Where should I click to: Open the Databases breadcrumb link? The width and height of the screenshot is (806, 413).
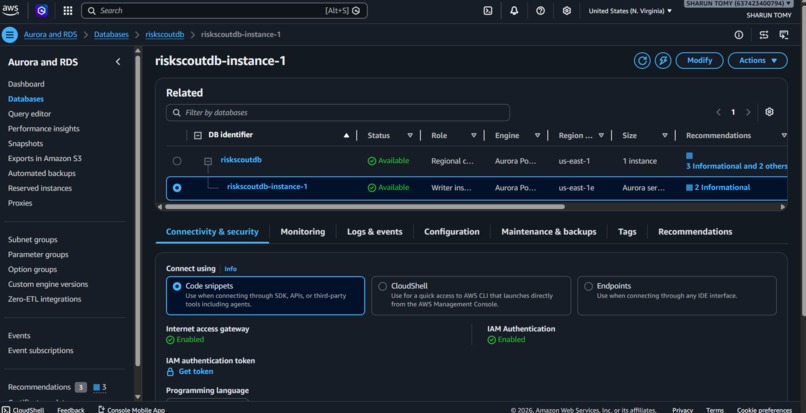(111, 34)
